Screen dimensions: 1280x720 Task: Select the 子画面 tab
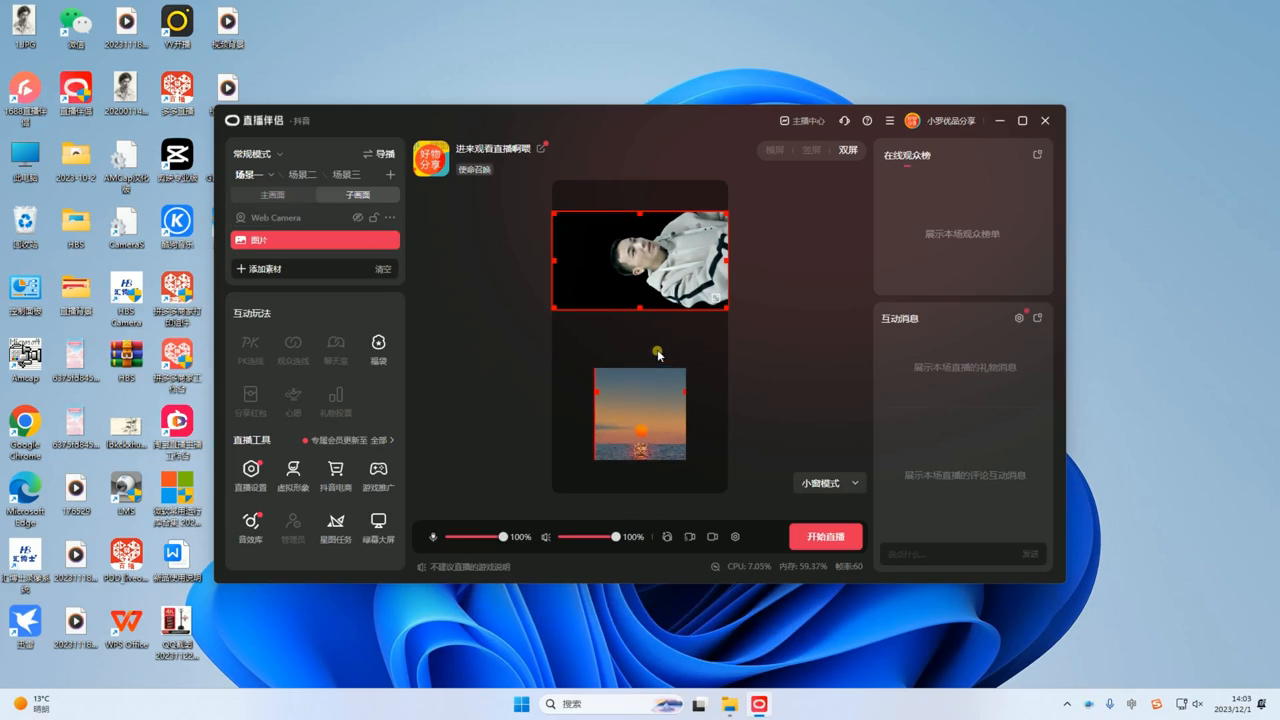pos(357,195)
